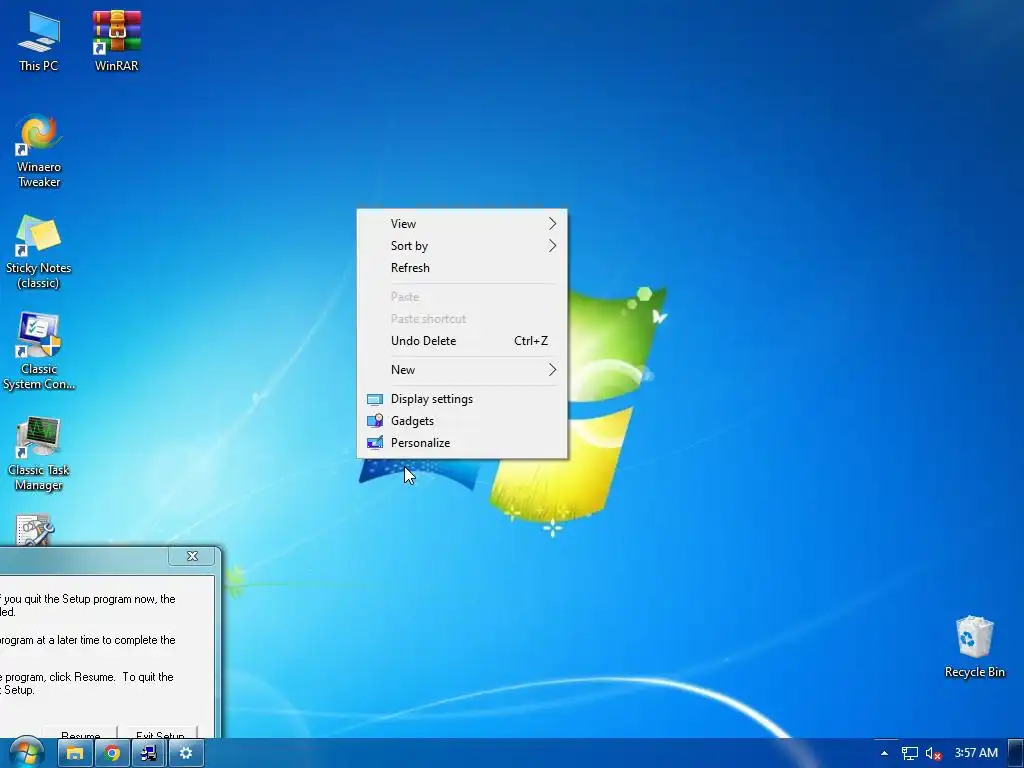
Task: Open Display settings from the context menu
Action: point(462,399)
